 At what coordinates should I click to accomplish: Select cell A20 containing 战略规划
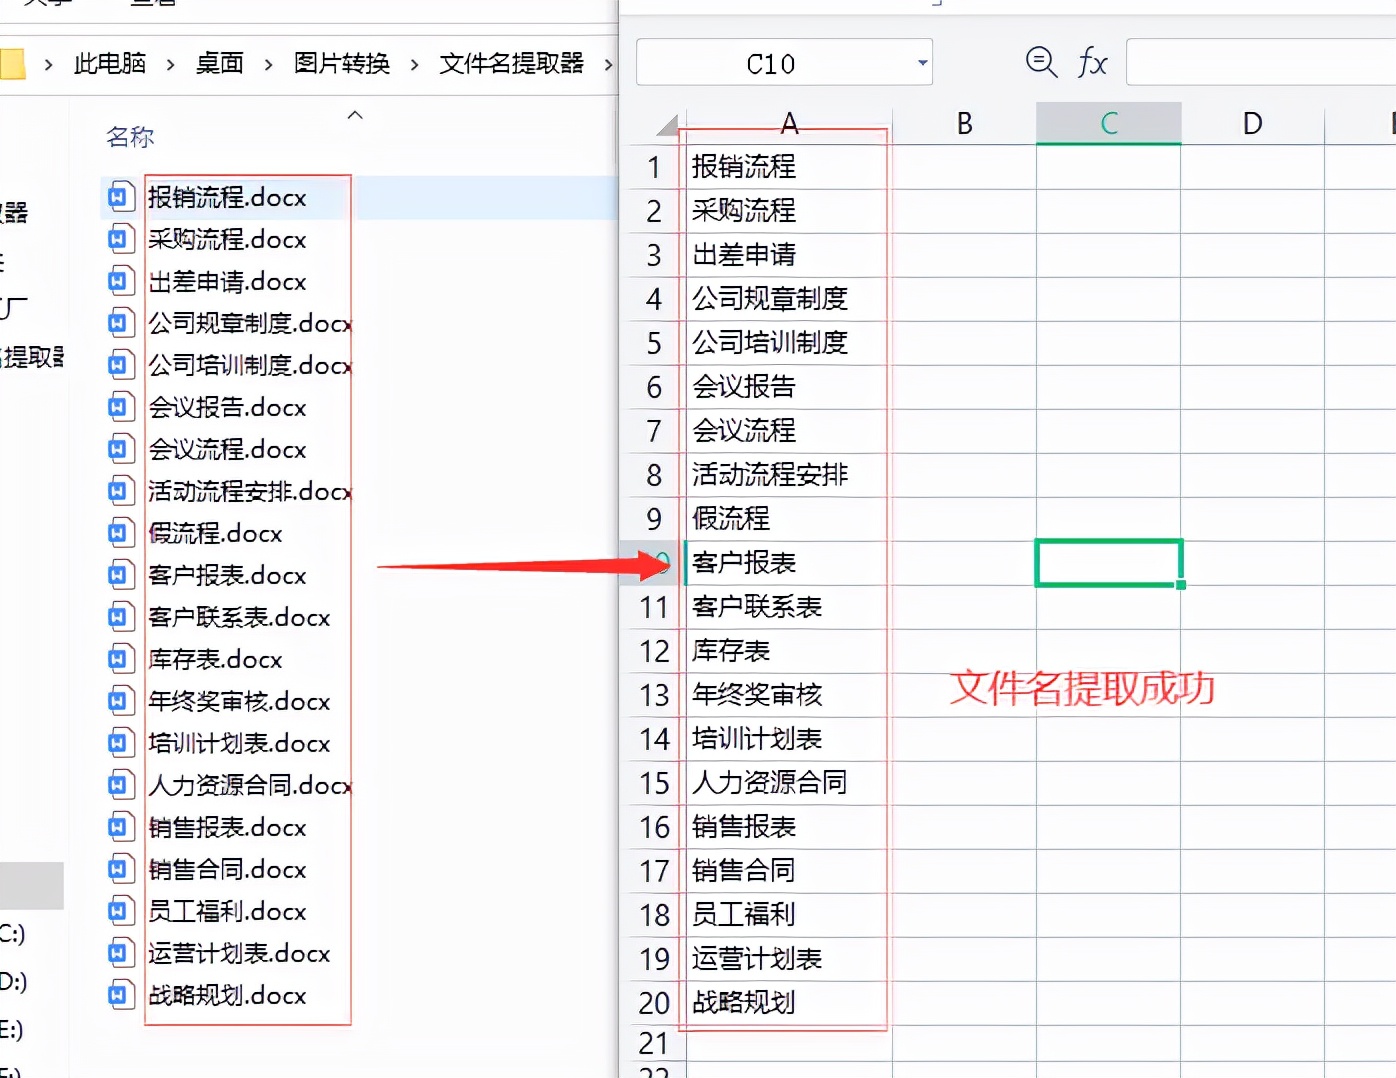pyautogui.click(x=789, y=1003)
